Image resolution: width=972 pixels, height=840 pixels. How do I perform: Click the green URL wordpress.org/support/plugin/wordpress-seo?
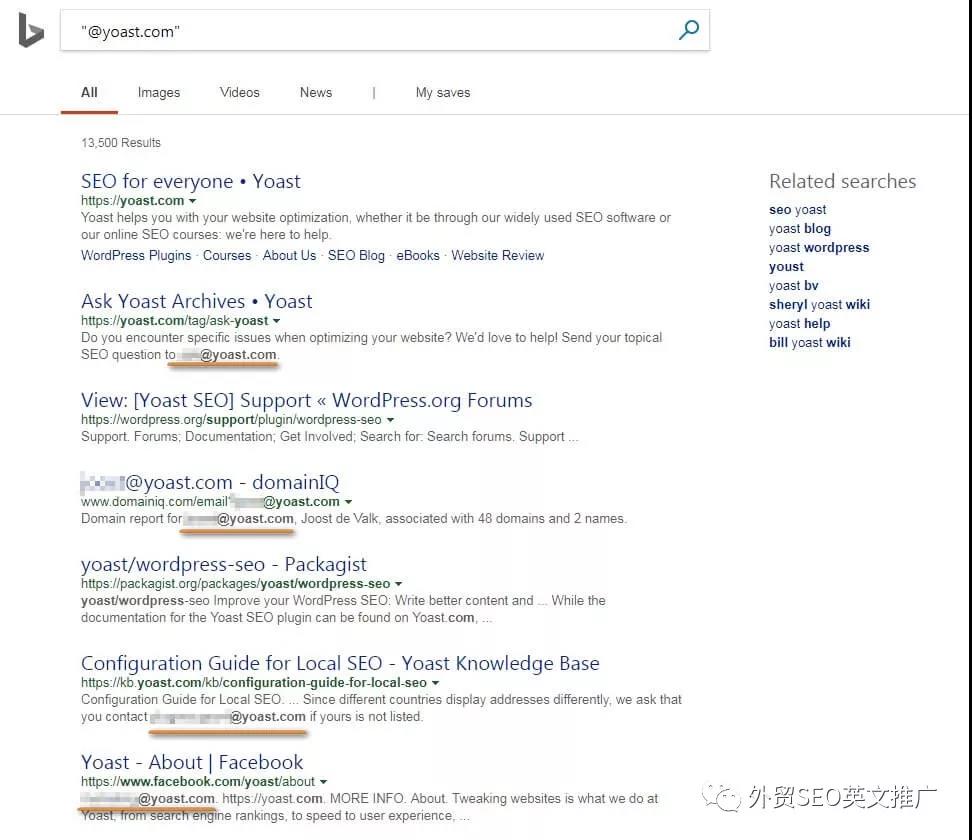(x=231, y=420)
